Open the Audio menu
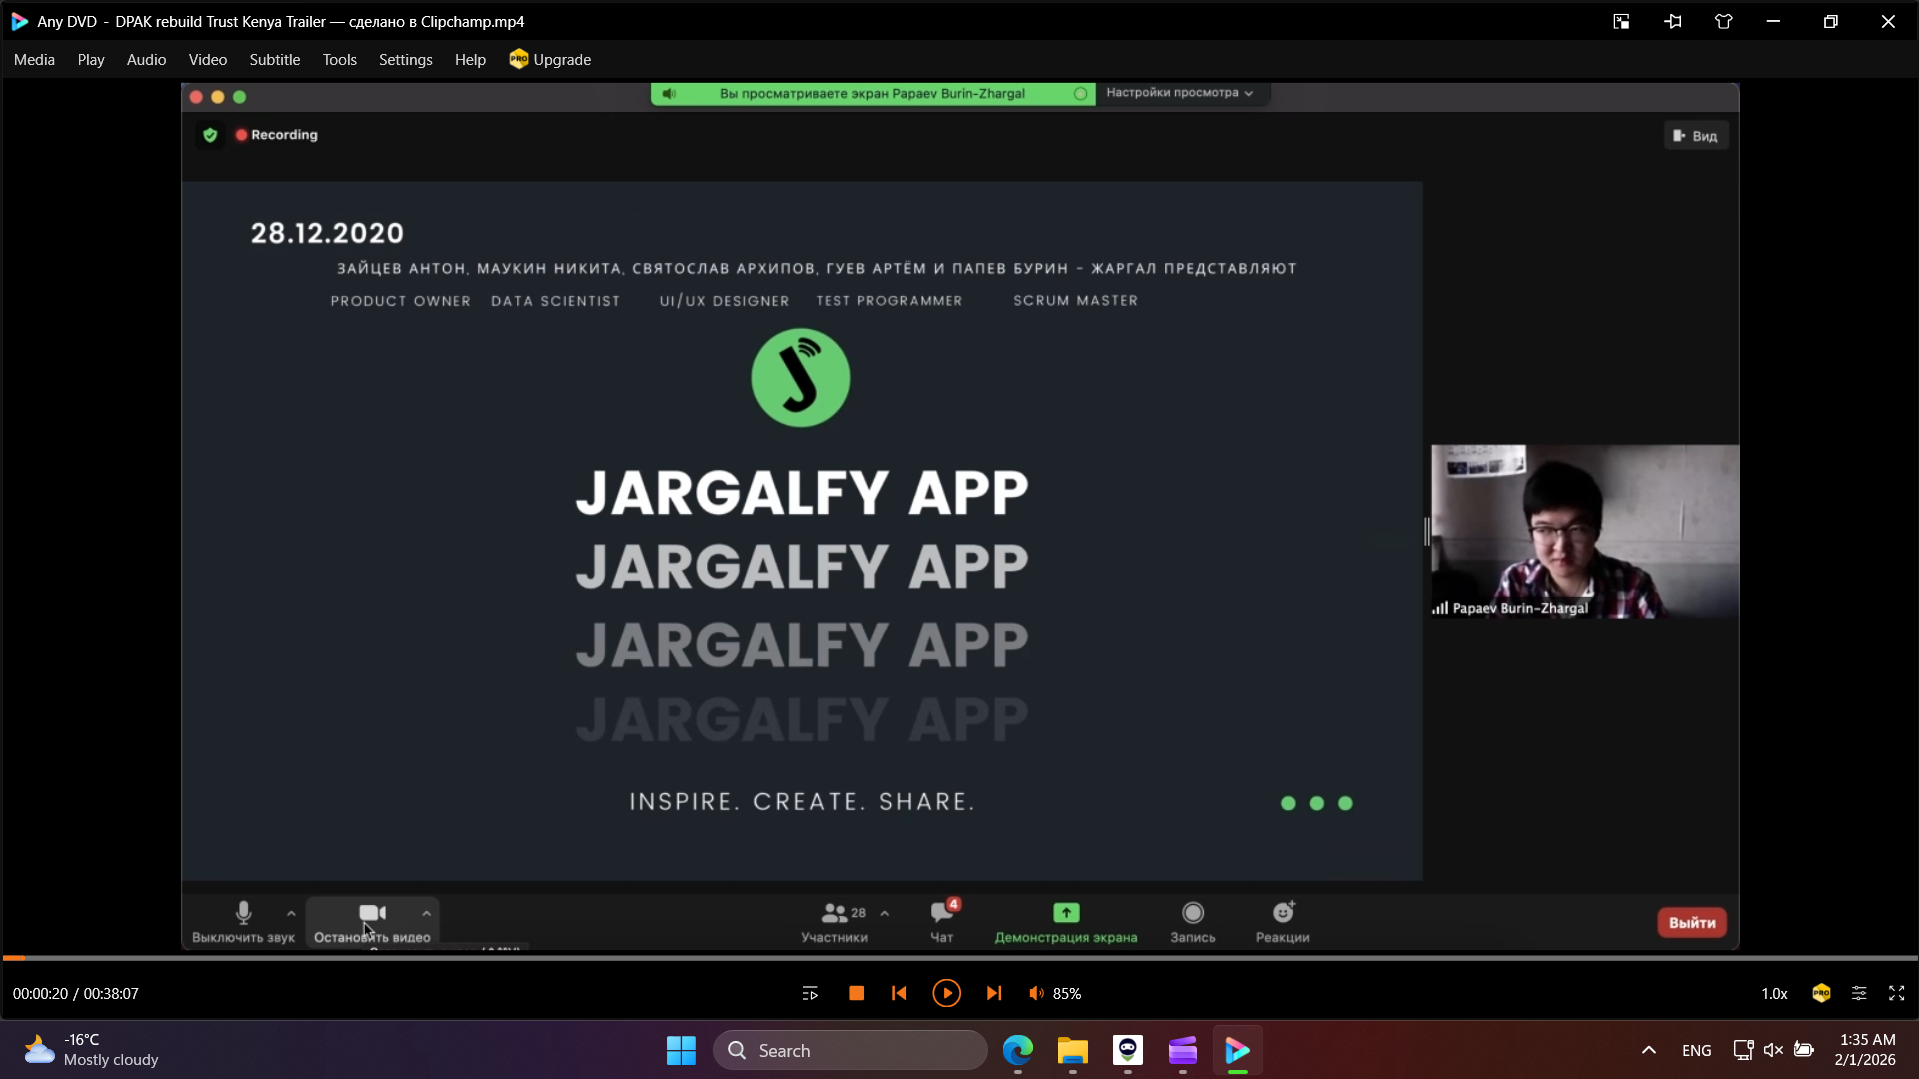The image size is (1919, 1079). coord(146,60)
